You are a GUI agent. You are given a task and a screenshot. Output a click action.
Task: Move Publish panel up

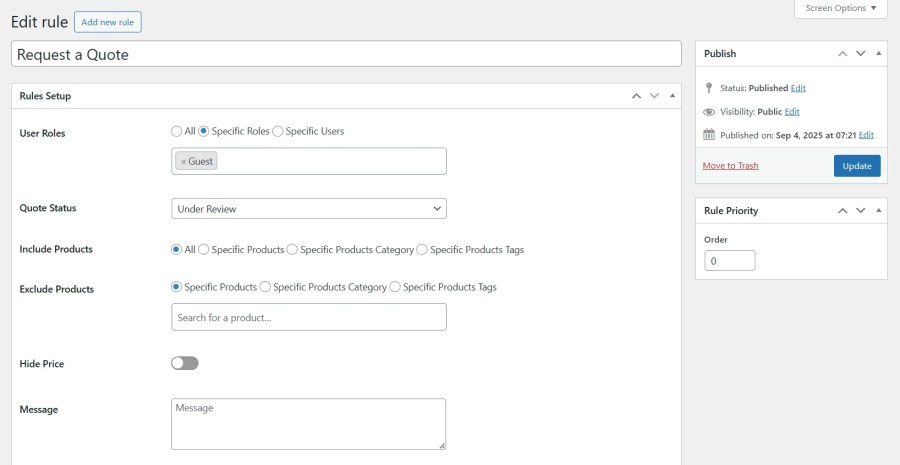coord(843,53)
